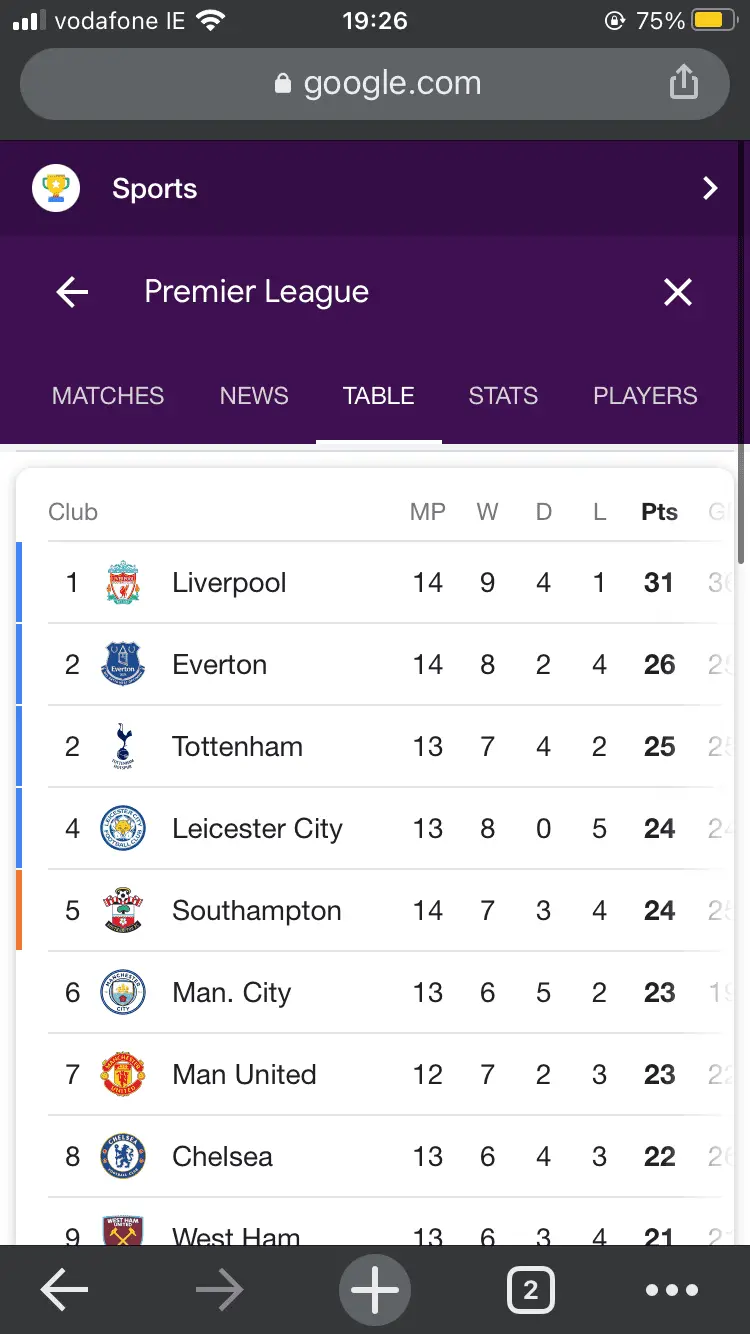Screen dimensions: 750x1334
Task: Tap the Everton club crest
Action: (x=123, y=665)
